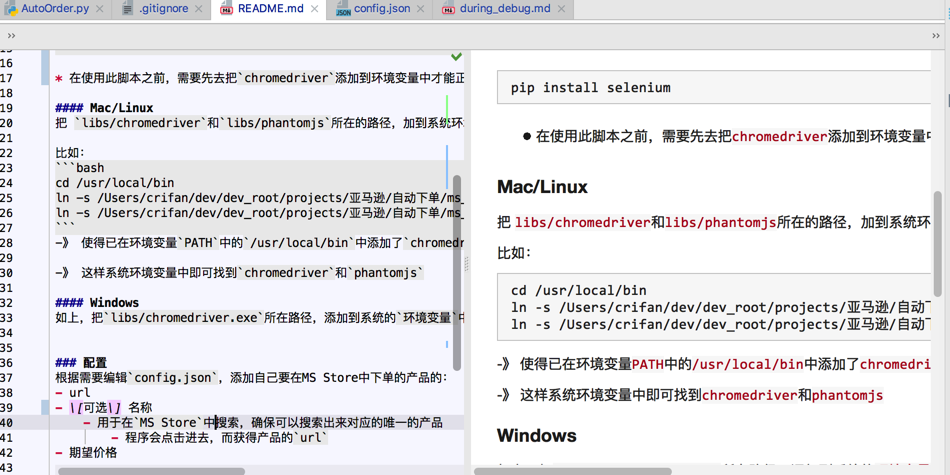This screenshot has width=950, height=475.
Task: Click '`phantomjs`' at end of editor line 30
Action: click(386, 273)
